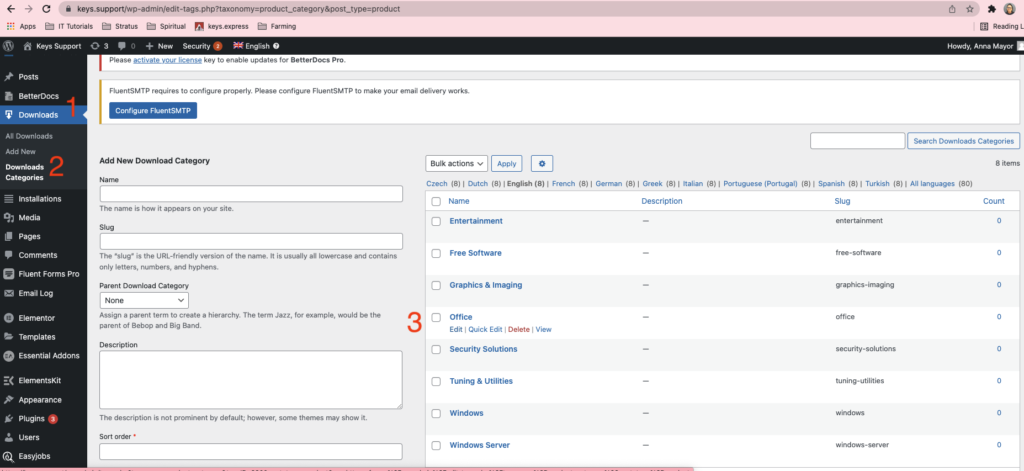Screen dimensions: 1024x471
Task: Click the Name input field for new category
Action: click(251, 194)
